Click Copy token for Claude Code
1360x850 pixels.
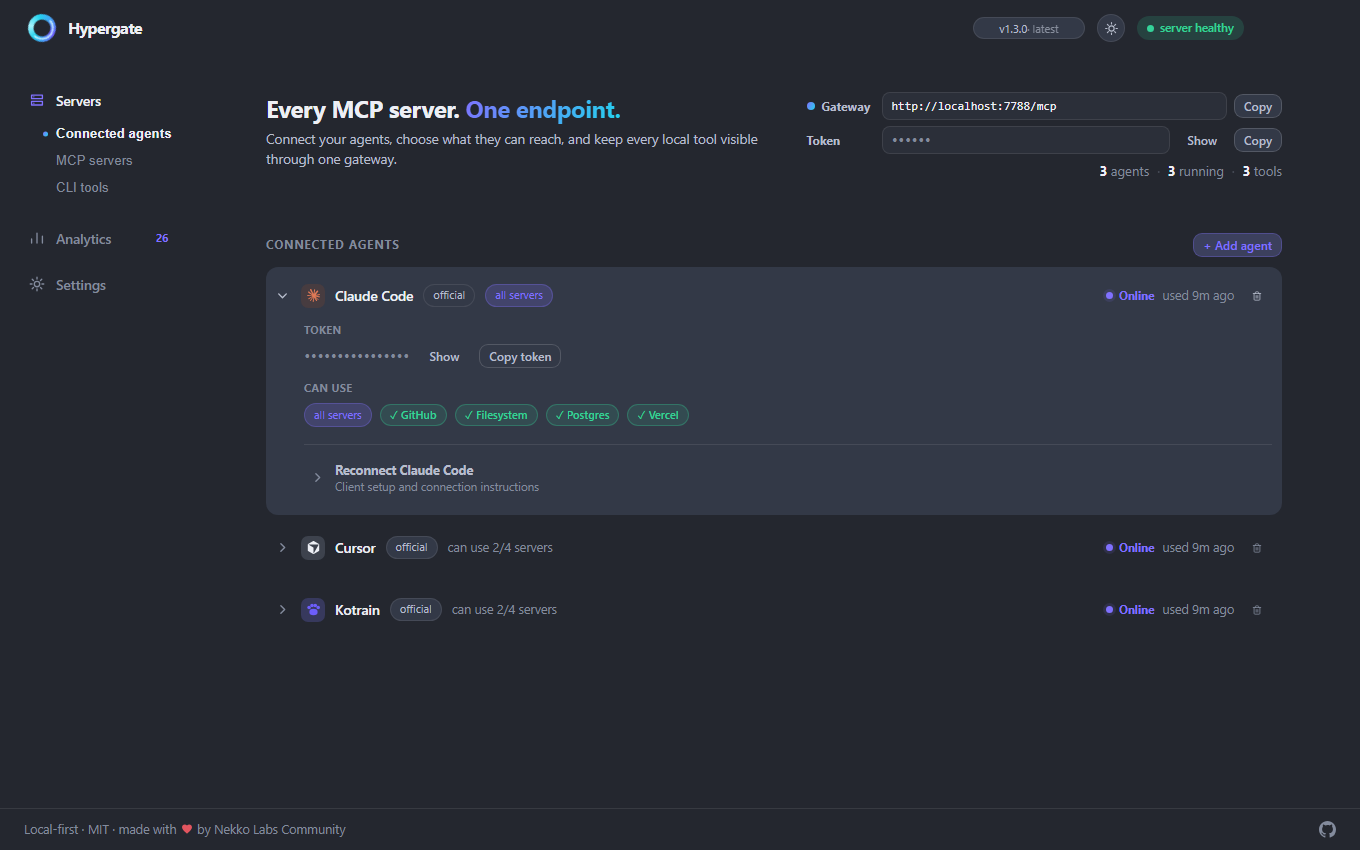pos(520,357)
